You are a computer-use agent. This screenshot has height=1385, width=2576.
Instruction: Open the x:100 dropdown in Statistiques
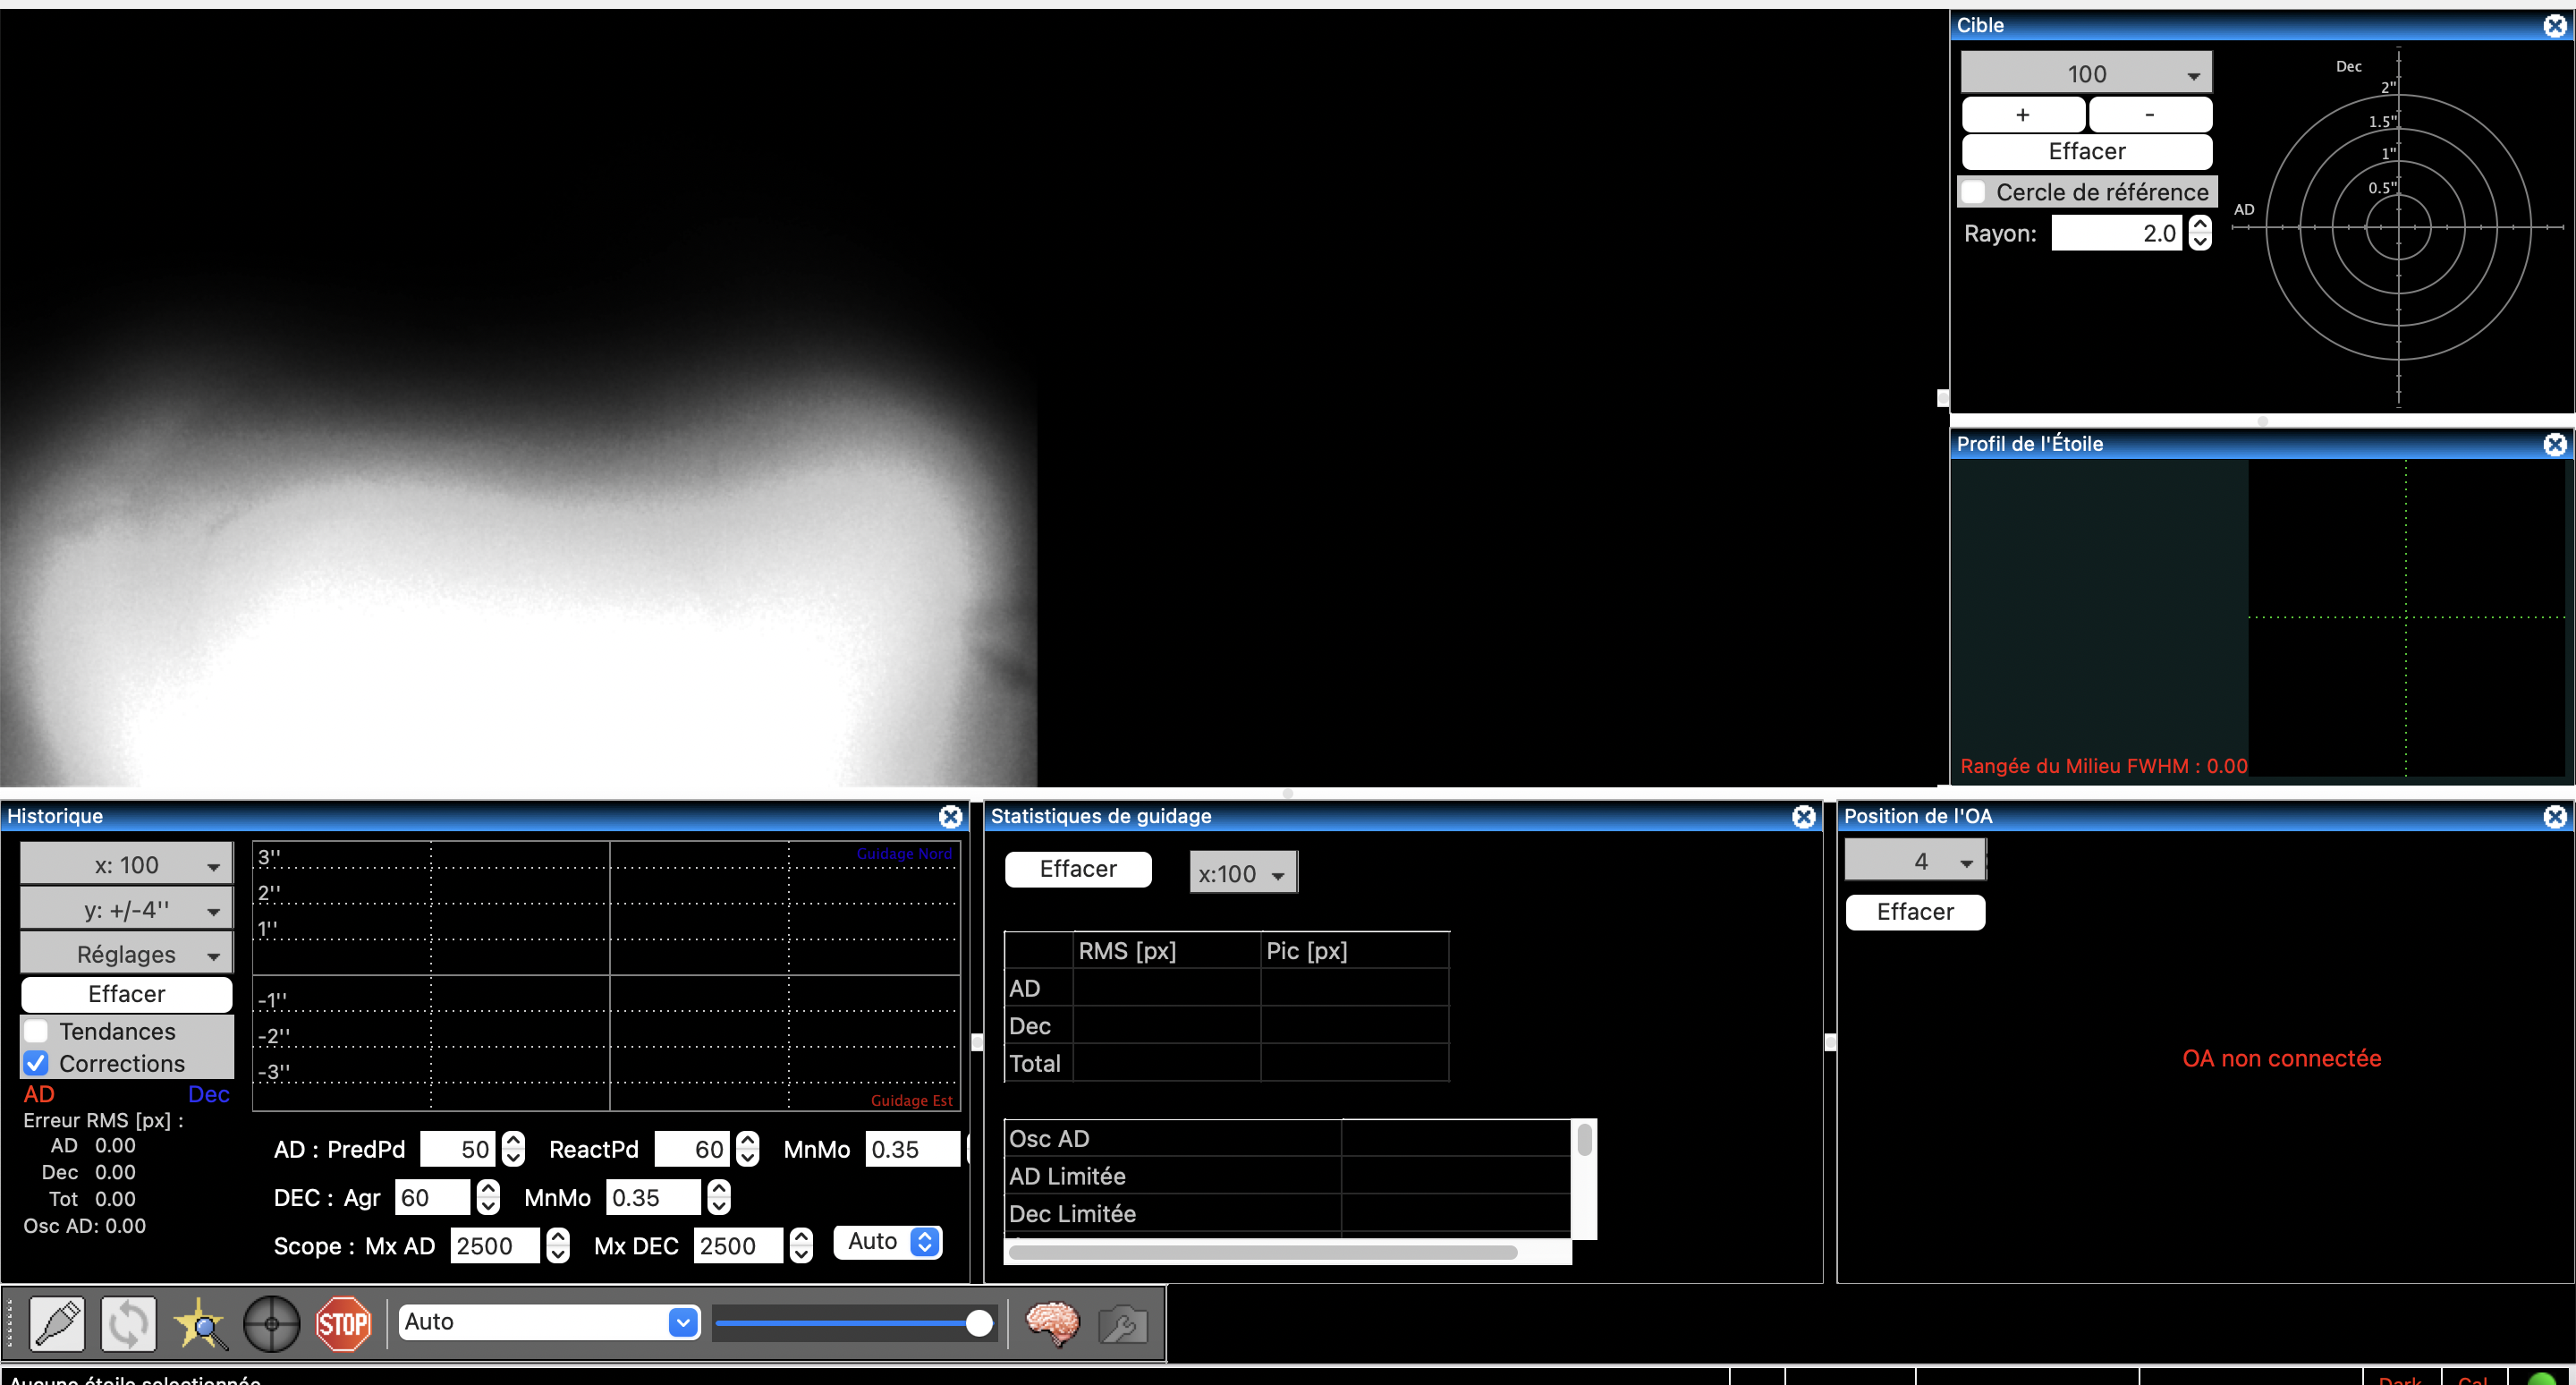tap(1242, 873)
